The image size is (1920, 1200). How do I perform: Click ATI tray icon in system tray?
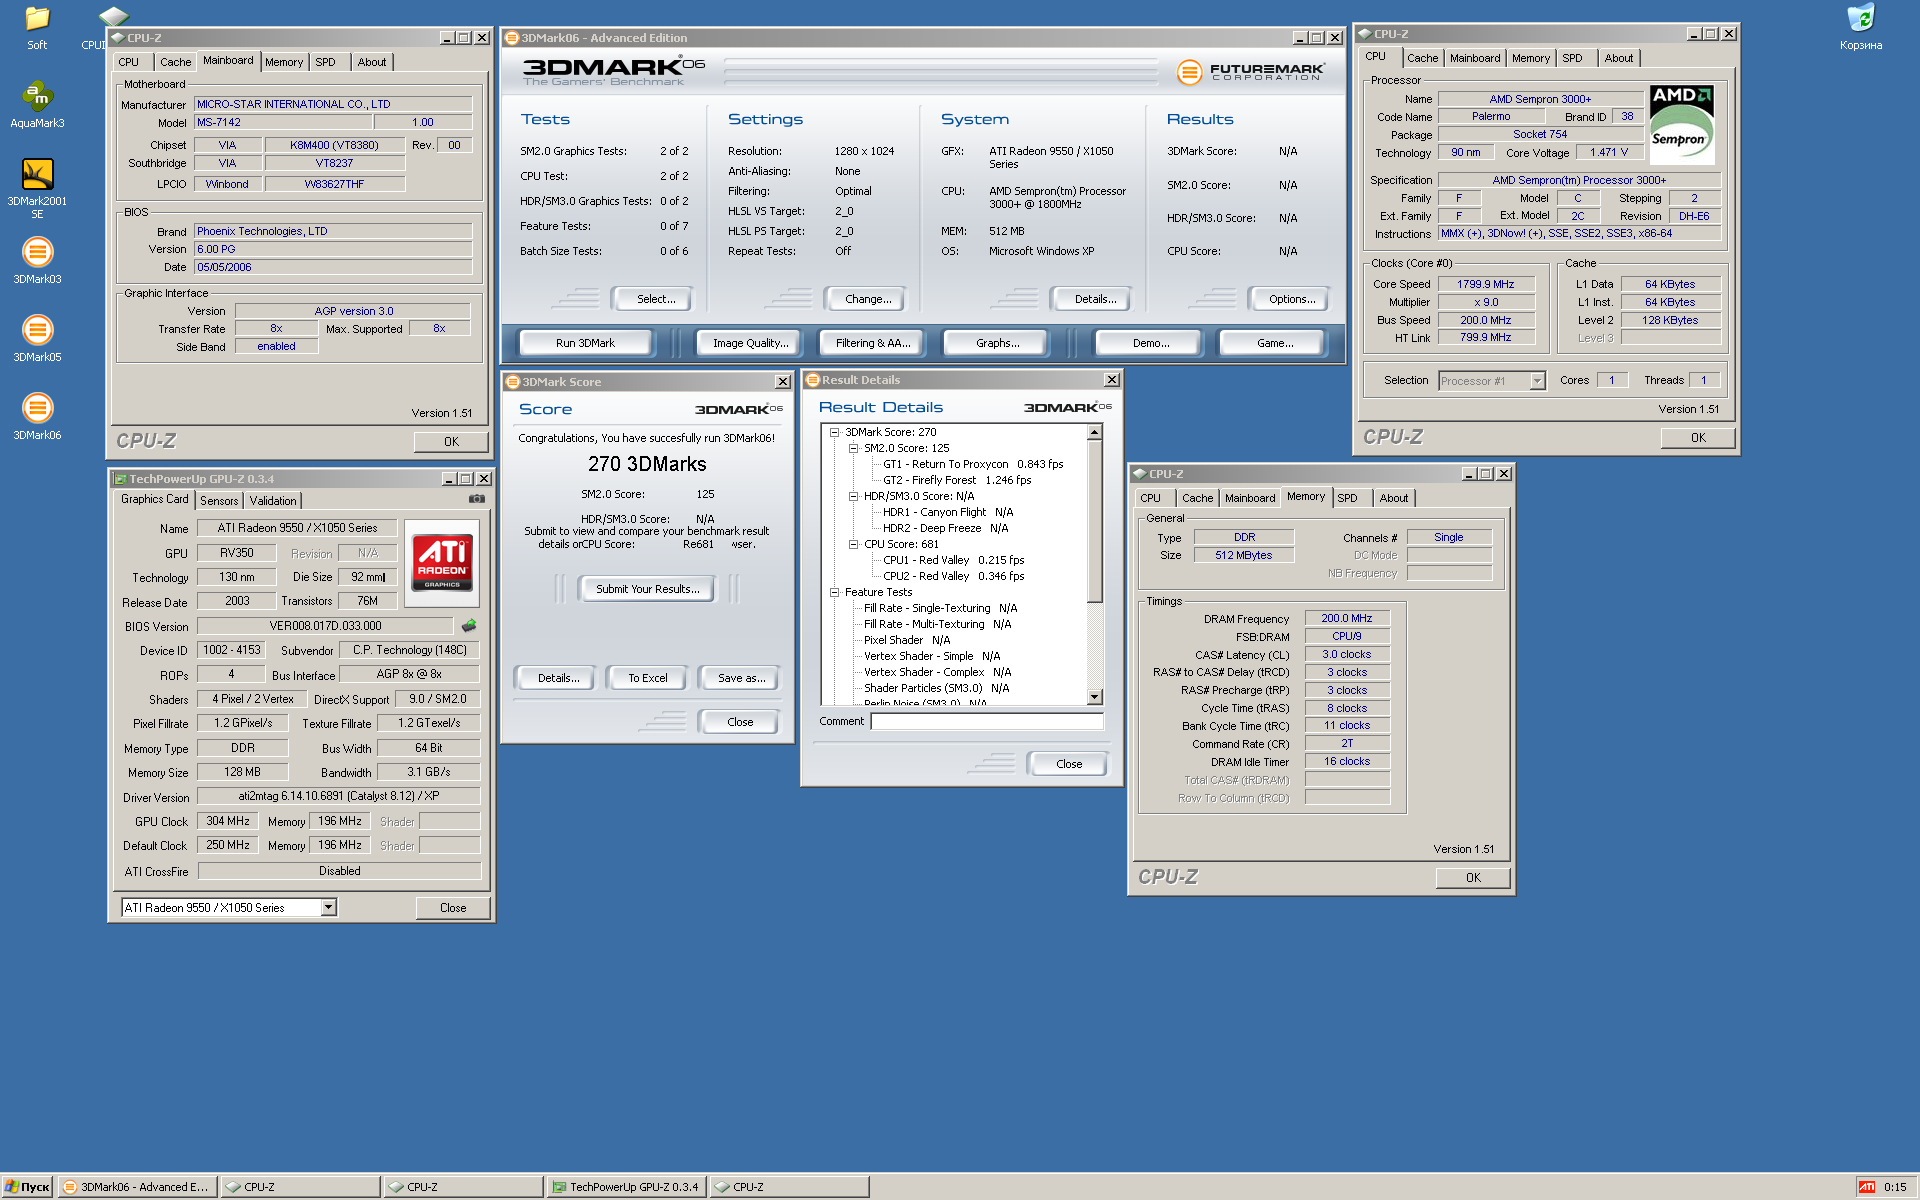point(1866,1187)
